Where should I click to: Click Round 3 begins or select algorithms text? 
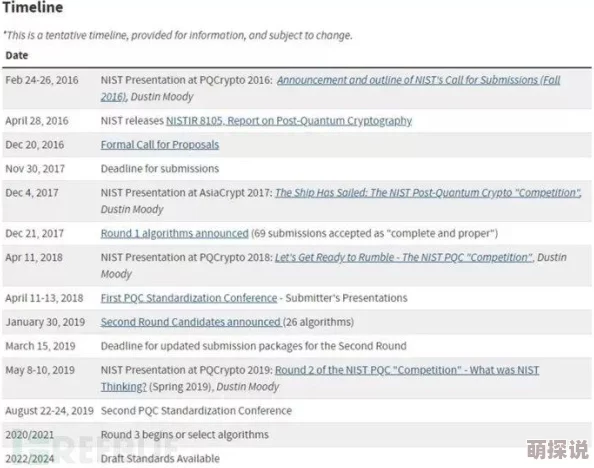184,435
